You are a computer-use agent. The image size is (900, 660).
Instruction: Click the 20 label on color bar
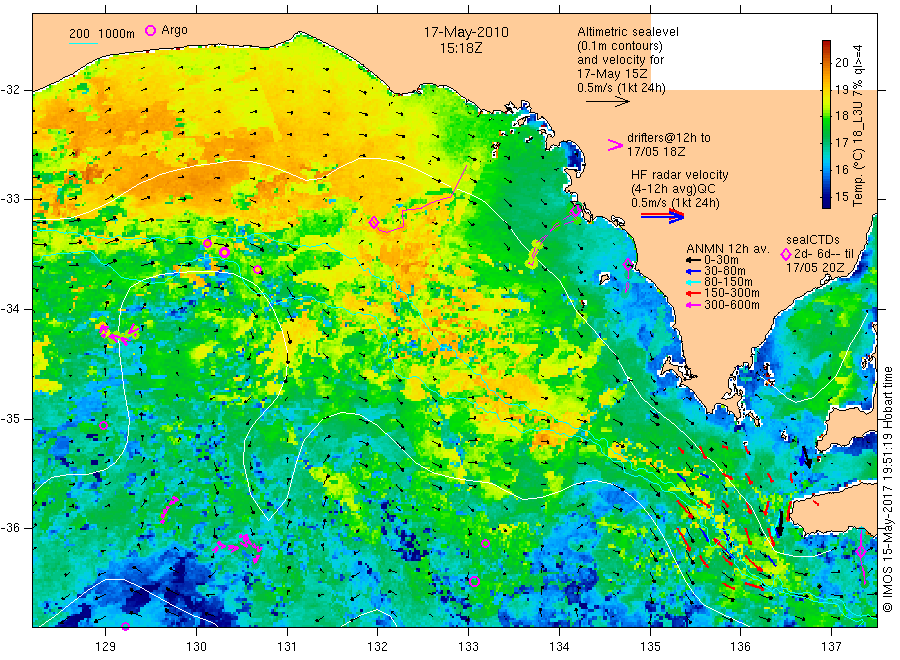[x=842, y=63]
